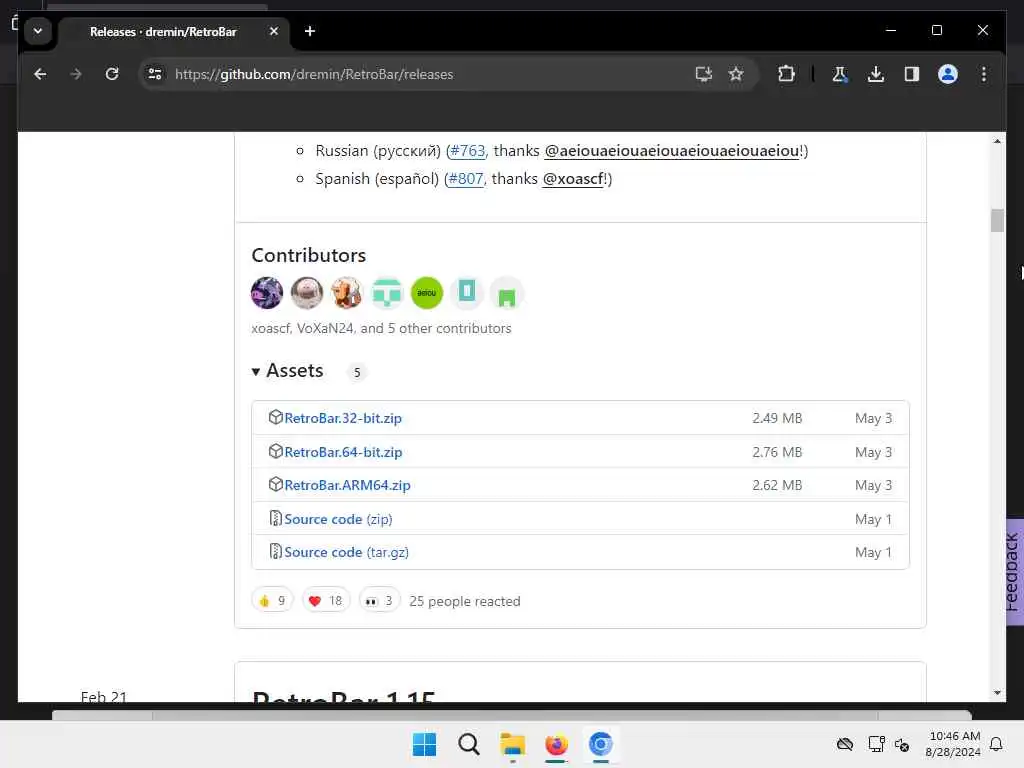Image resolution: width=1024 pixels, height=768 pixels.
Task: Click the first contributor avatar
Action: click(x=266, y=293)
